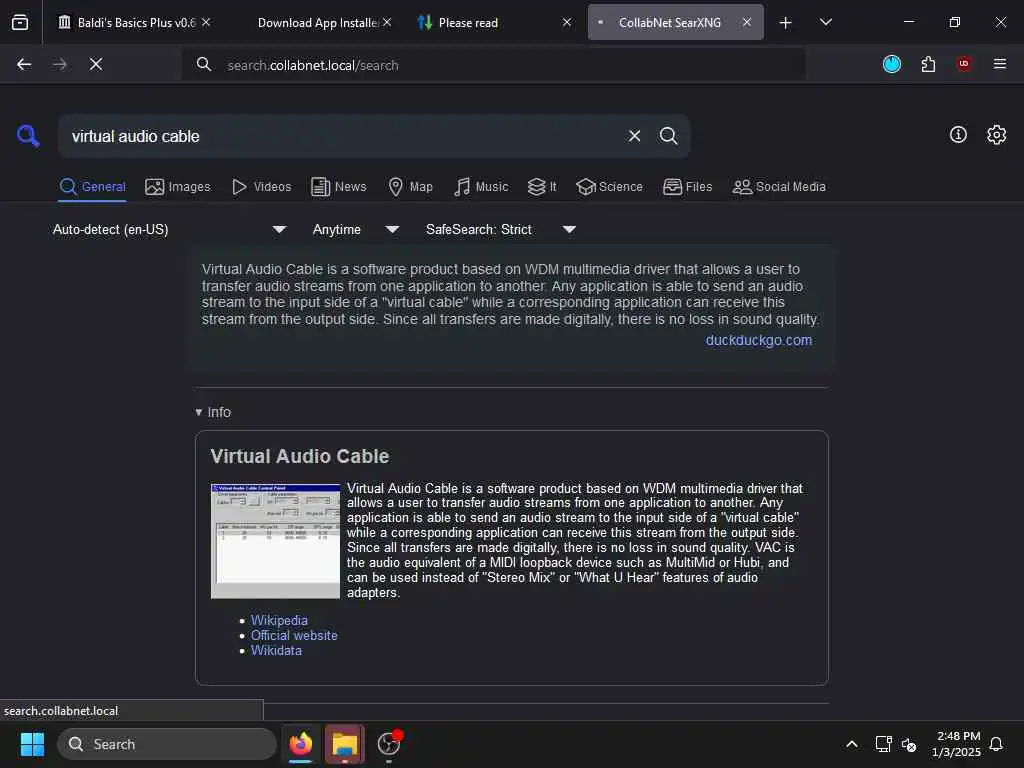
Task: Open the SafeSearch: Strict dropdown
Action: tap(501, 229)
